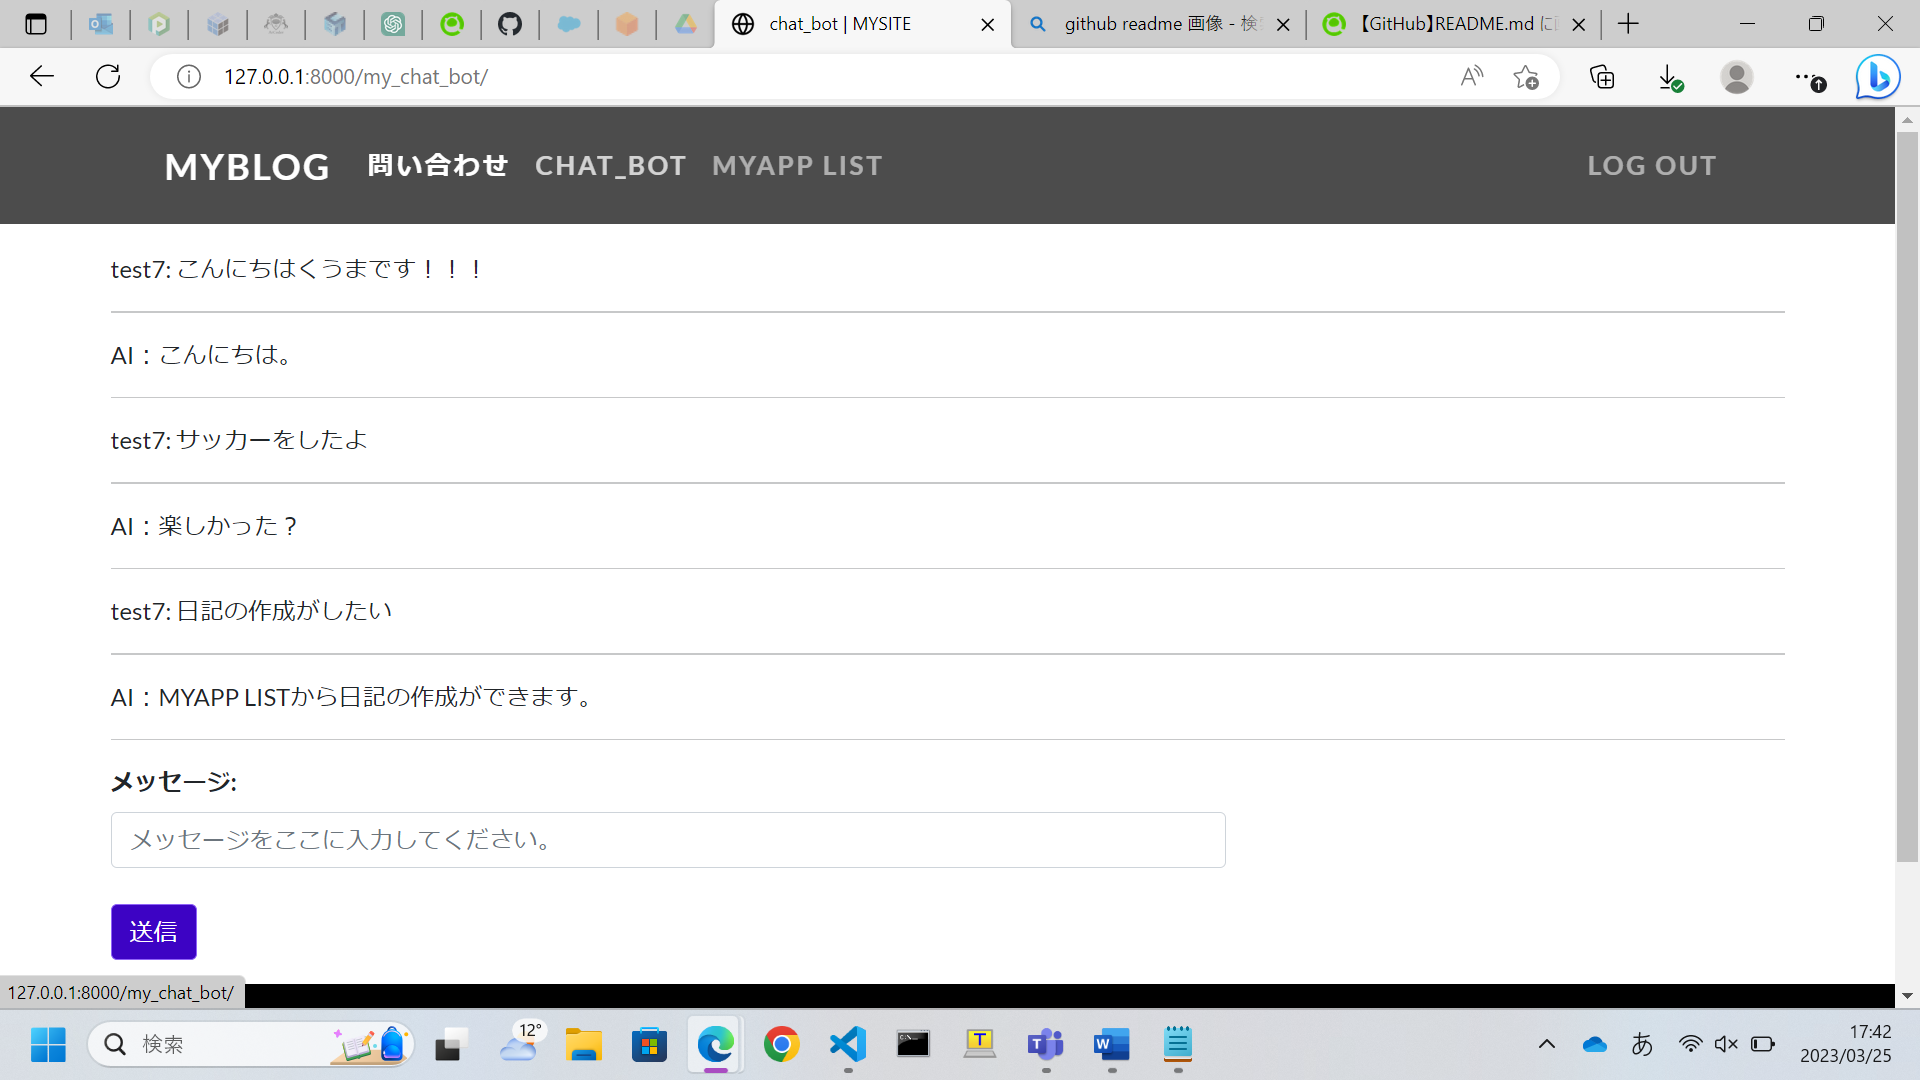Open the Outlook icon in the browser toolbar

click(x=101, y=24)
